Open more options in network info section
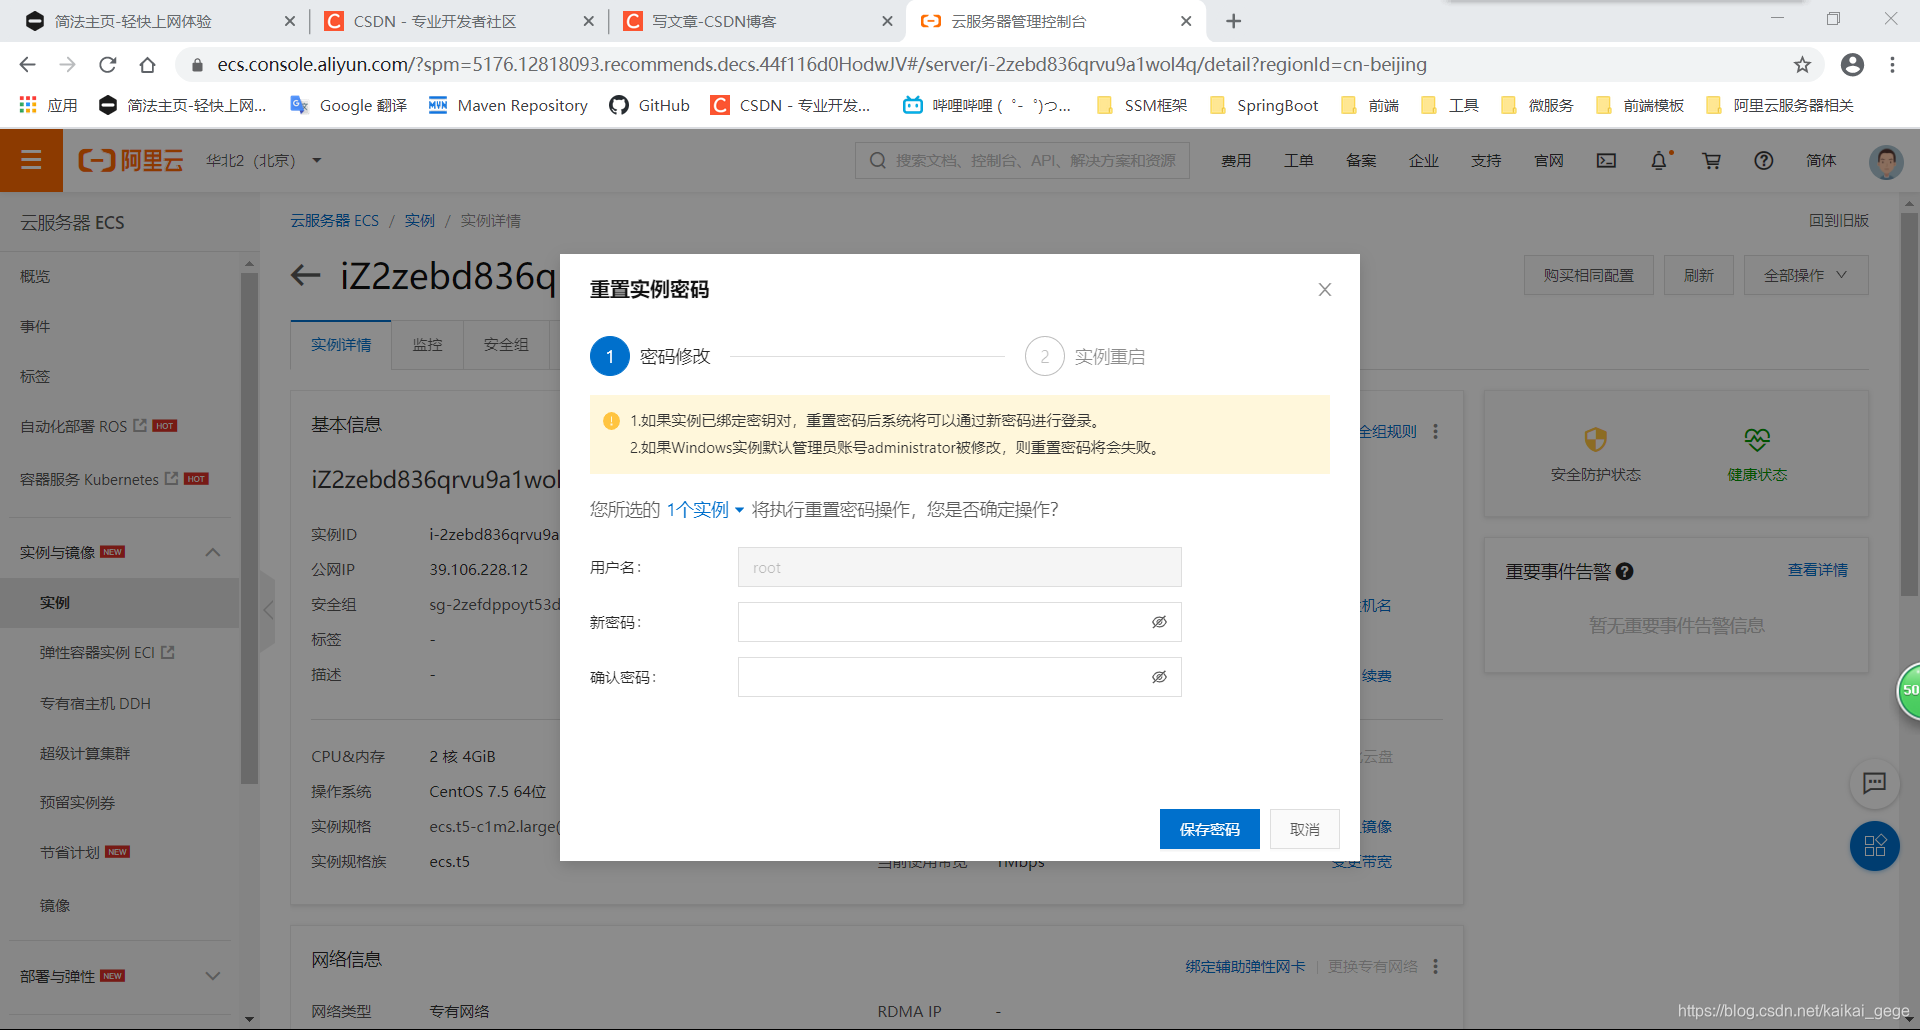The width and height of the screenshot is (1920, 1030). pyautogui.click(x=1436, y=966)
